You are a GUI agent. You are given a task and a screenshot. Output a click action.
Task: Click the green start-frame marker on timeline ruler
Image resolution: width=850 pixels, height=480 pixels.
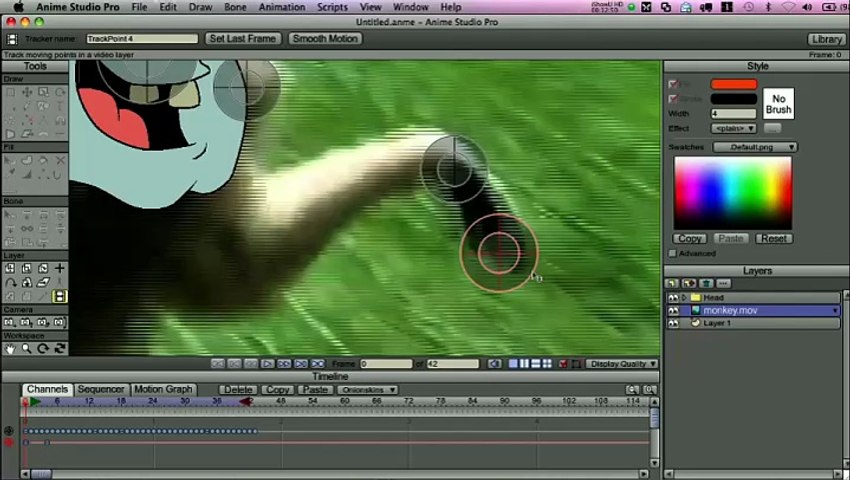click(35, 401)
